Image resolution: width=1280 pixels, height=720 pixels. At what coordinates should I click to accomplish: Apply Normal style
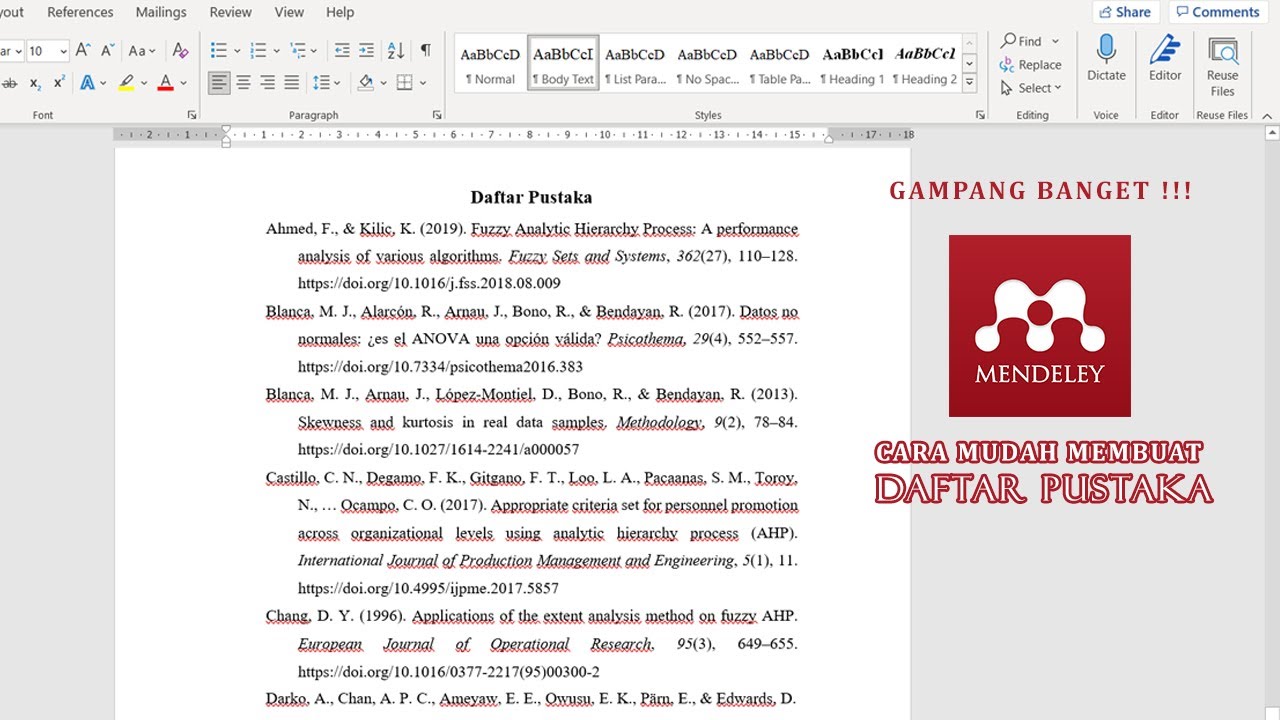point(490,64)
